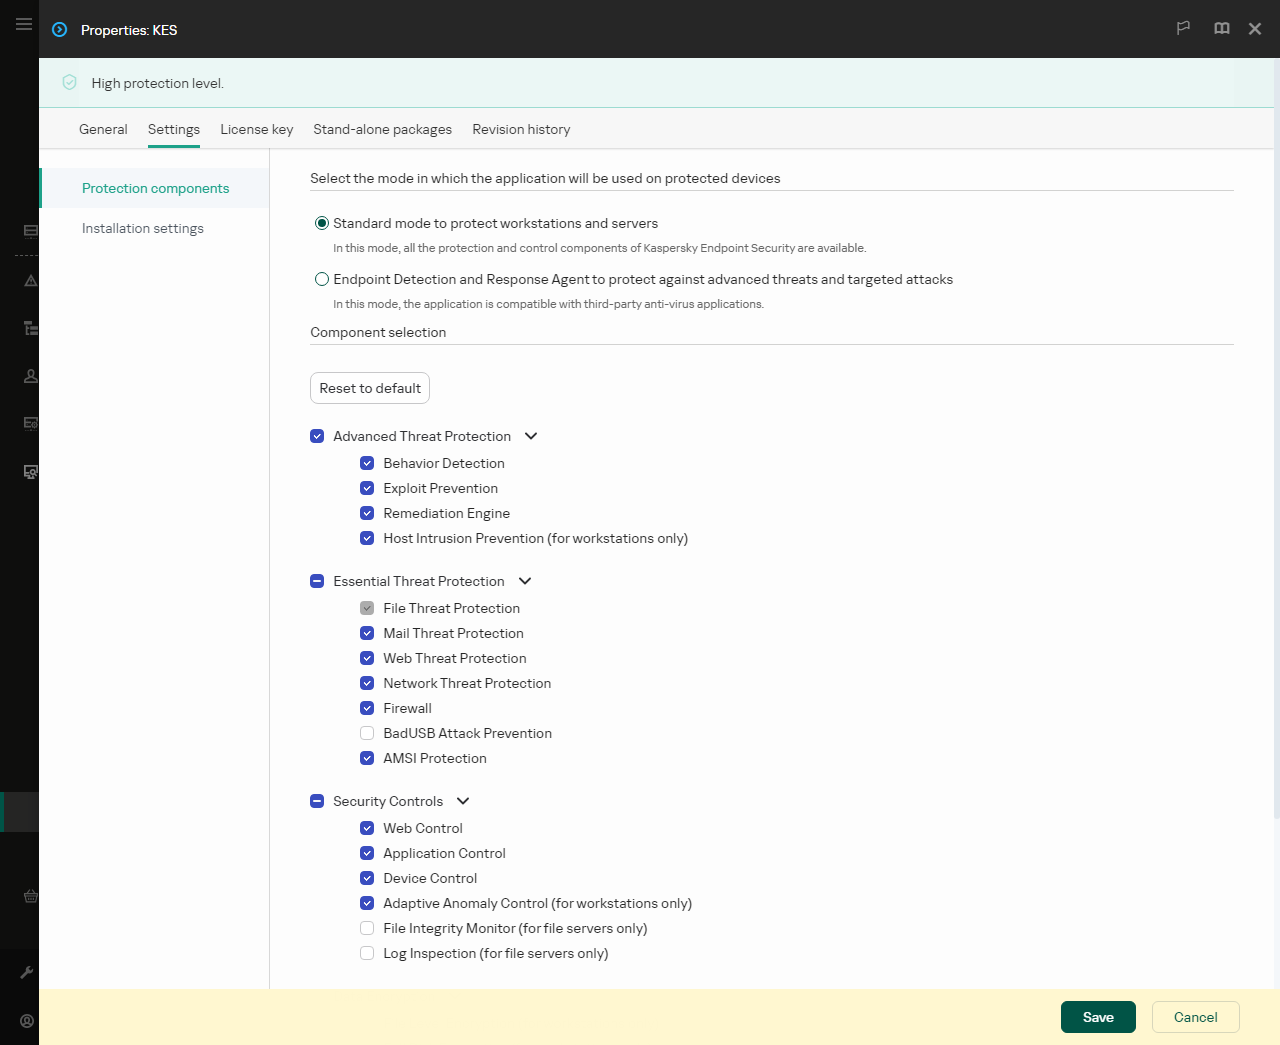Click the shopping basket sidebar icon

click(30, 896)
